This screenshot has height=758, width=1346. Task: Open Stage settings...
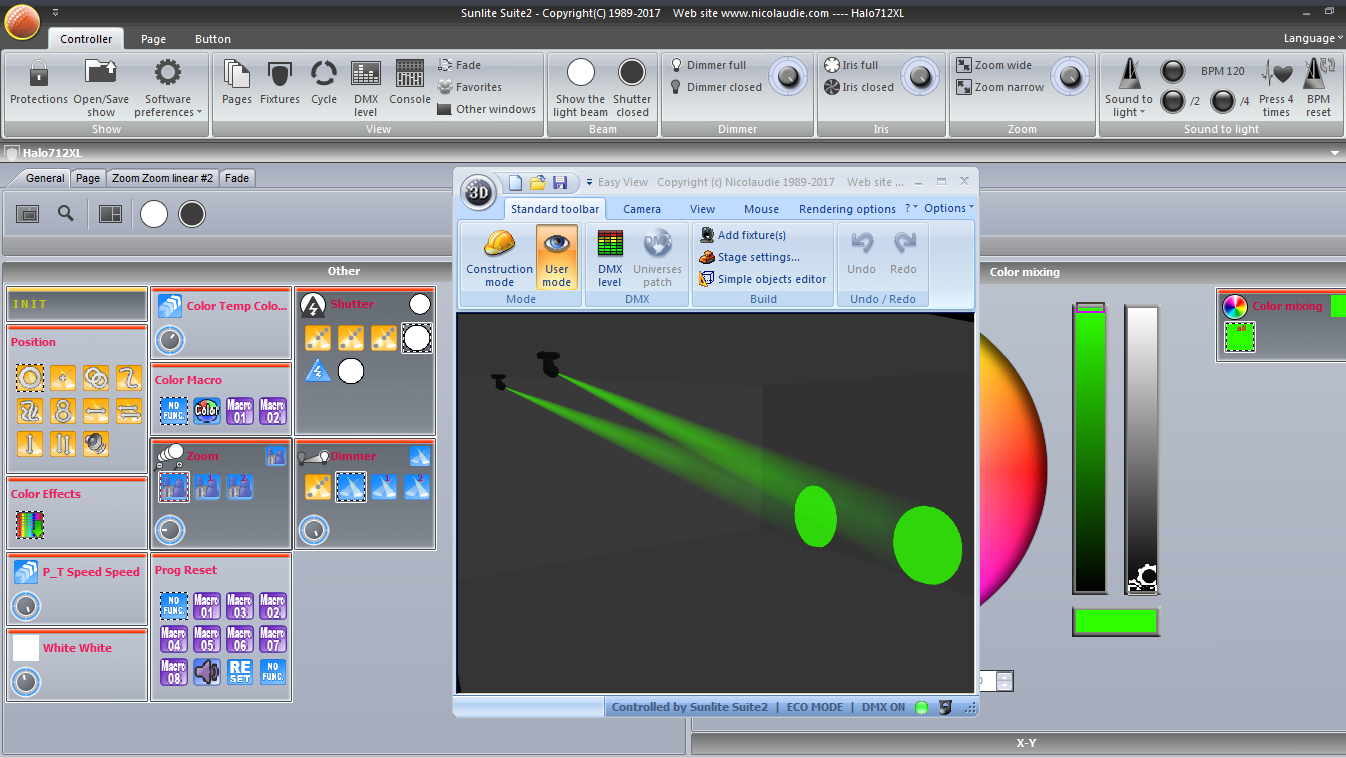pyautogui.click(x=750, y=257)
